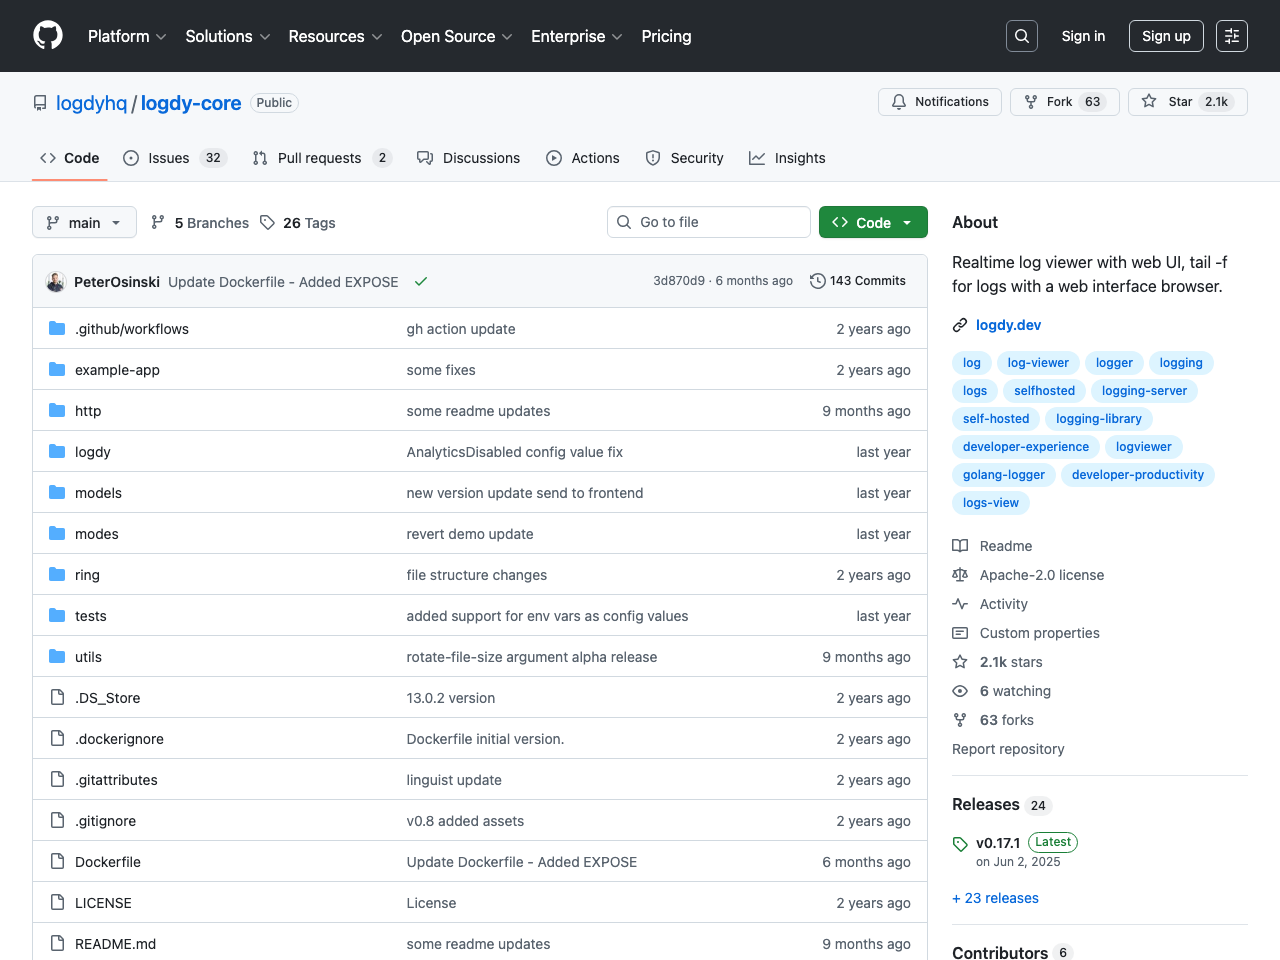Expand the Platform menu in header

pos(127,36)
